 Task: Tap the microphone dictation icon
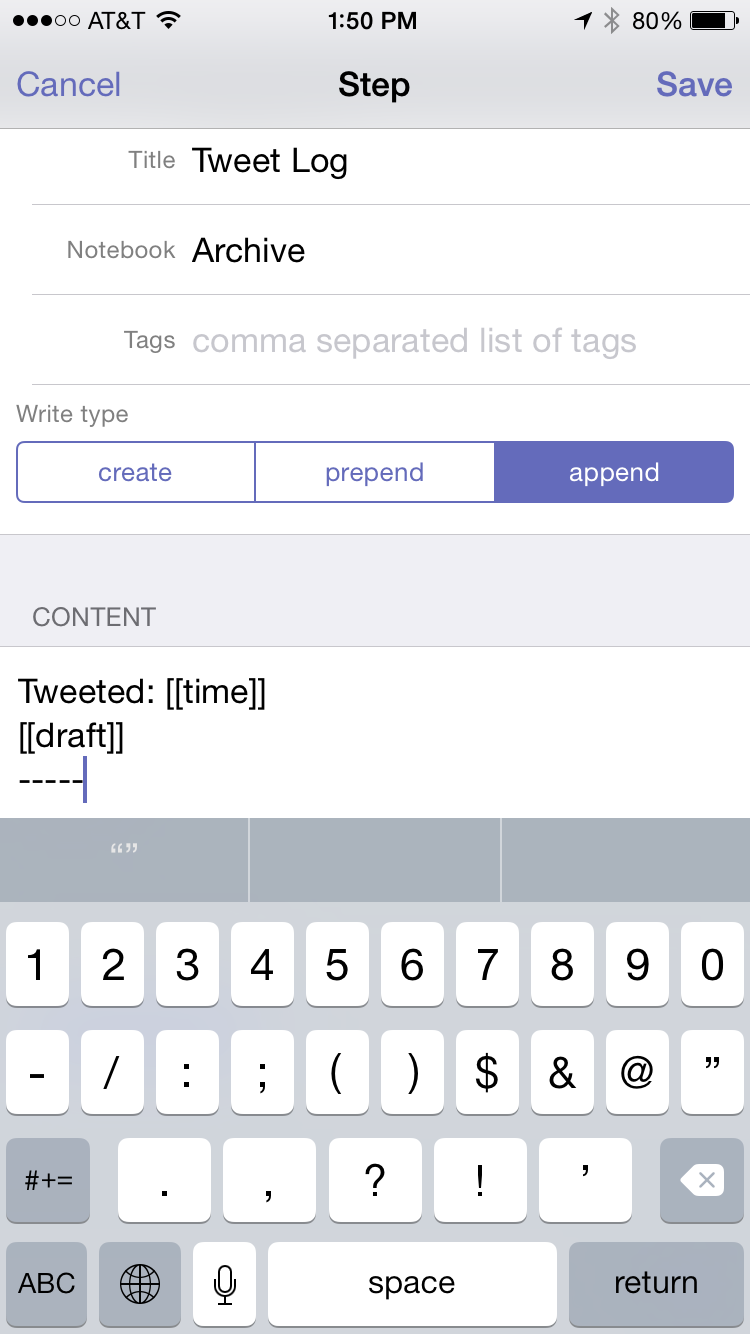click(x=225, y=1282)
